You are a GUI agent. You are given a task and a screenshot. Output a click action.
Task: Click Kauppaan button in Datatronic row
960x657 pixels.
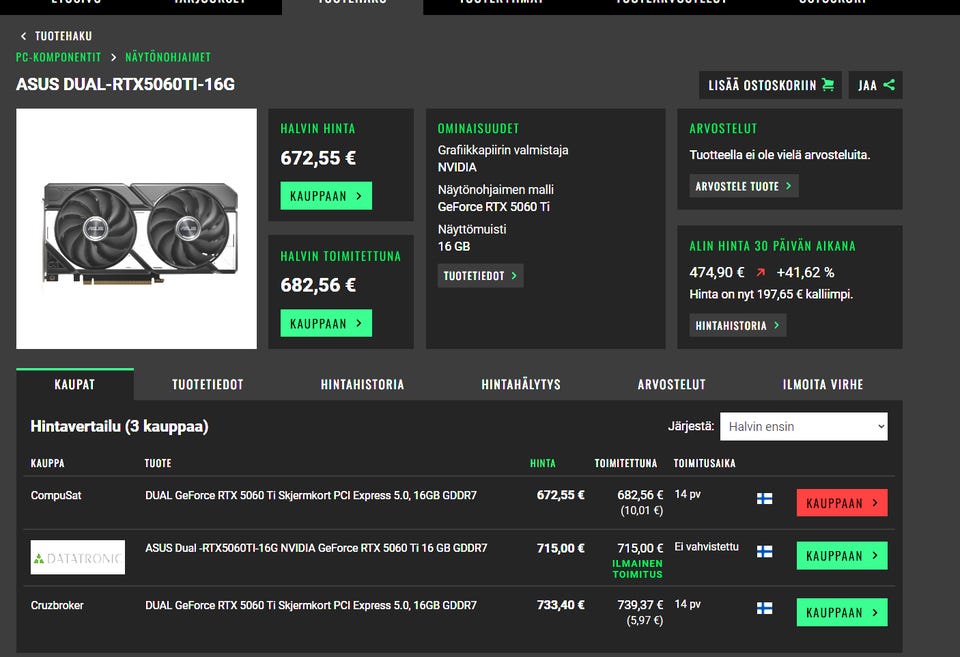click(x=842, y=555)
